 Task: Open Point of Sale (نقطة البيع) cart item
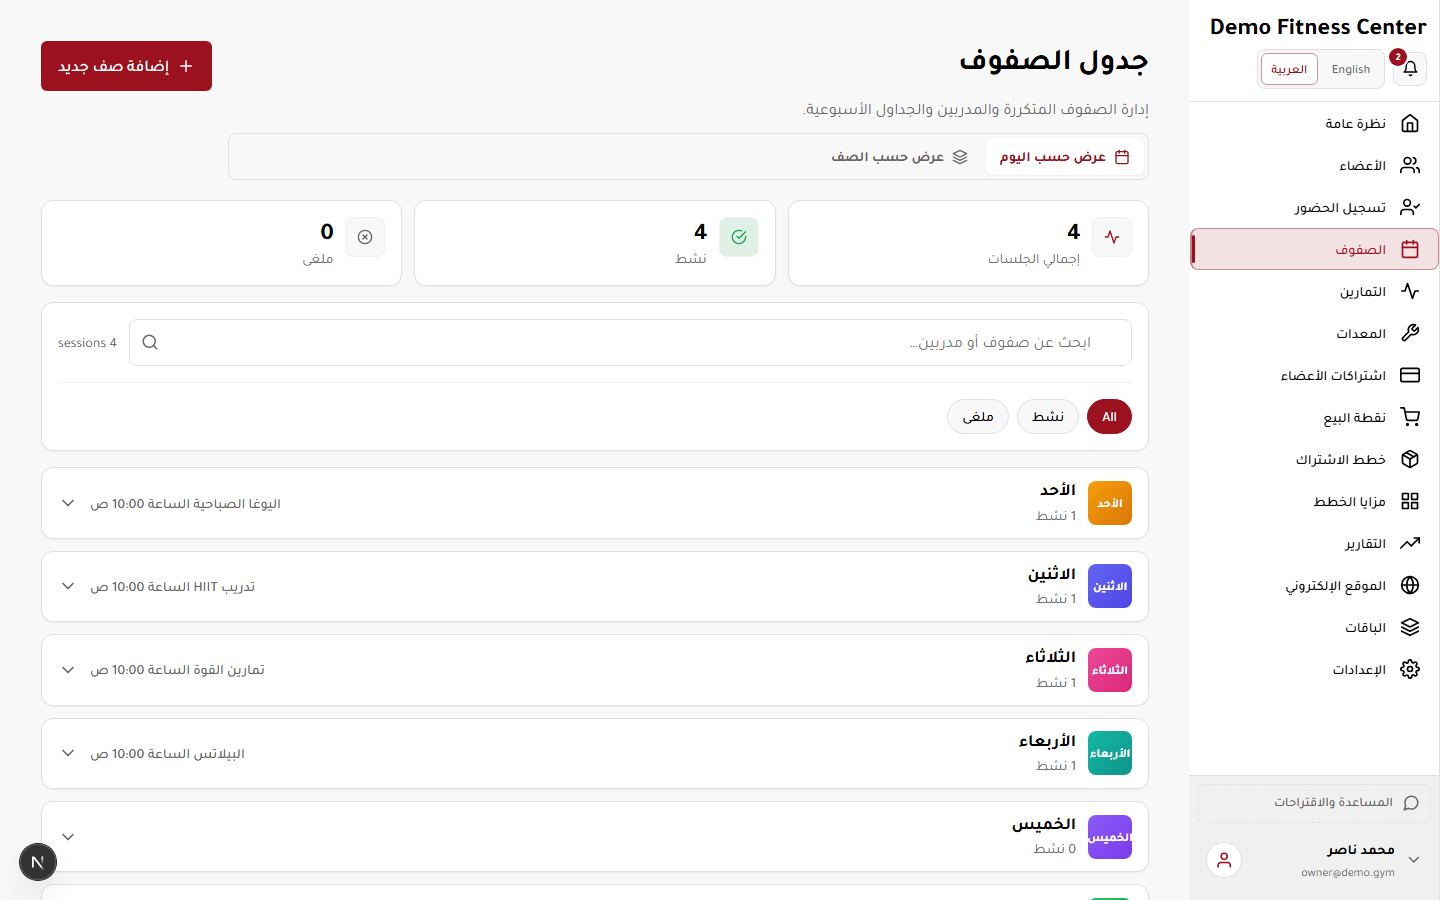pyautogui.click(x=1314, y=417)
